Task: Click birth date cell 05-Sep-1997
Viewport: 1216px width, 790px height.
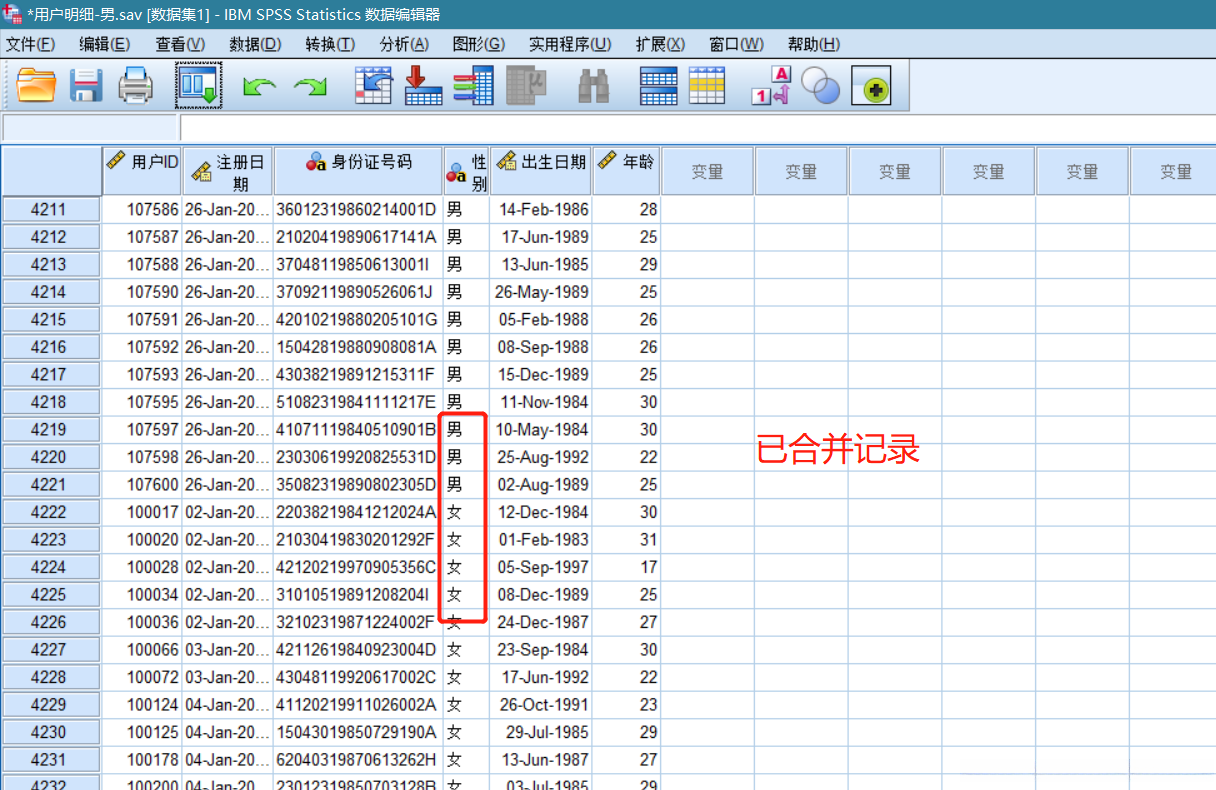Action: point(541,567)
